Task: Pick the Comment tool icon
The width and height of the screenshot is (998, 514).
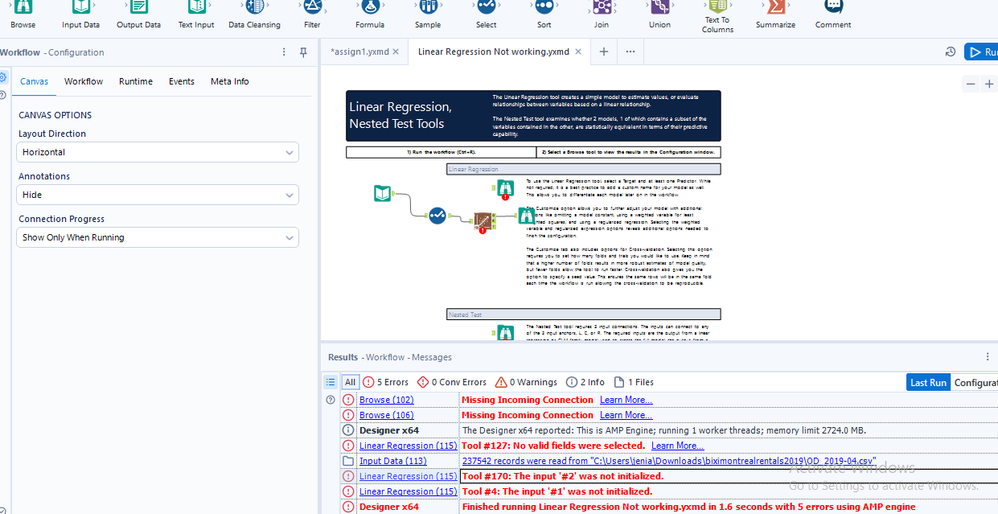Action: coord(833,8)
